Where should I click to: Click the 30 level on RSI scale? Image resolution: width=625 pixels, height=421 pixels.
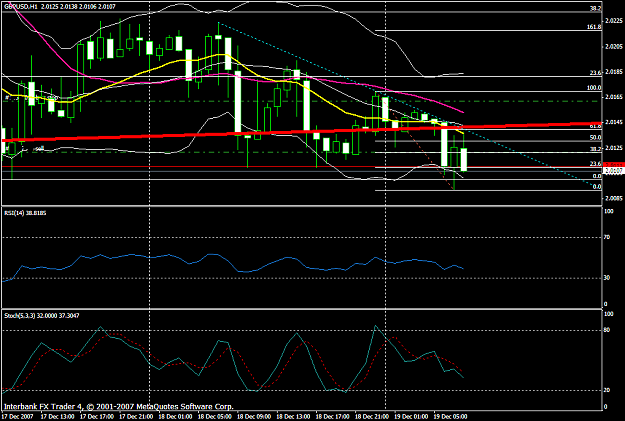point(607,277)
